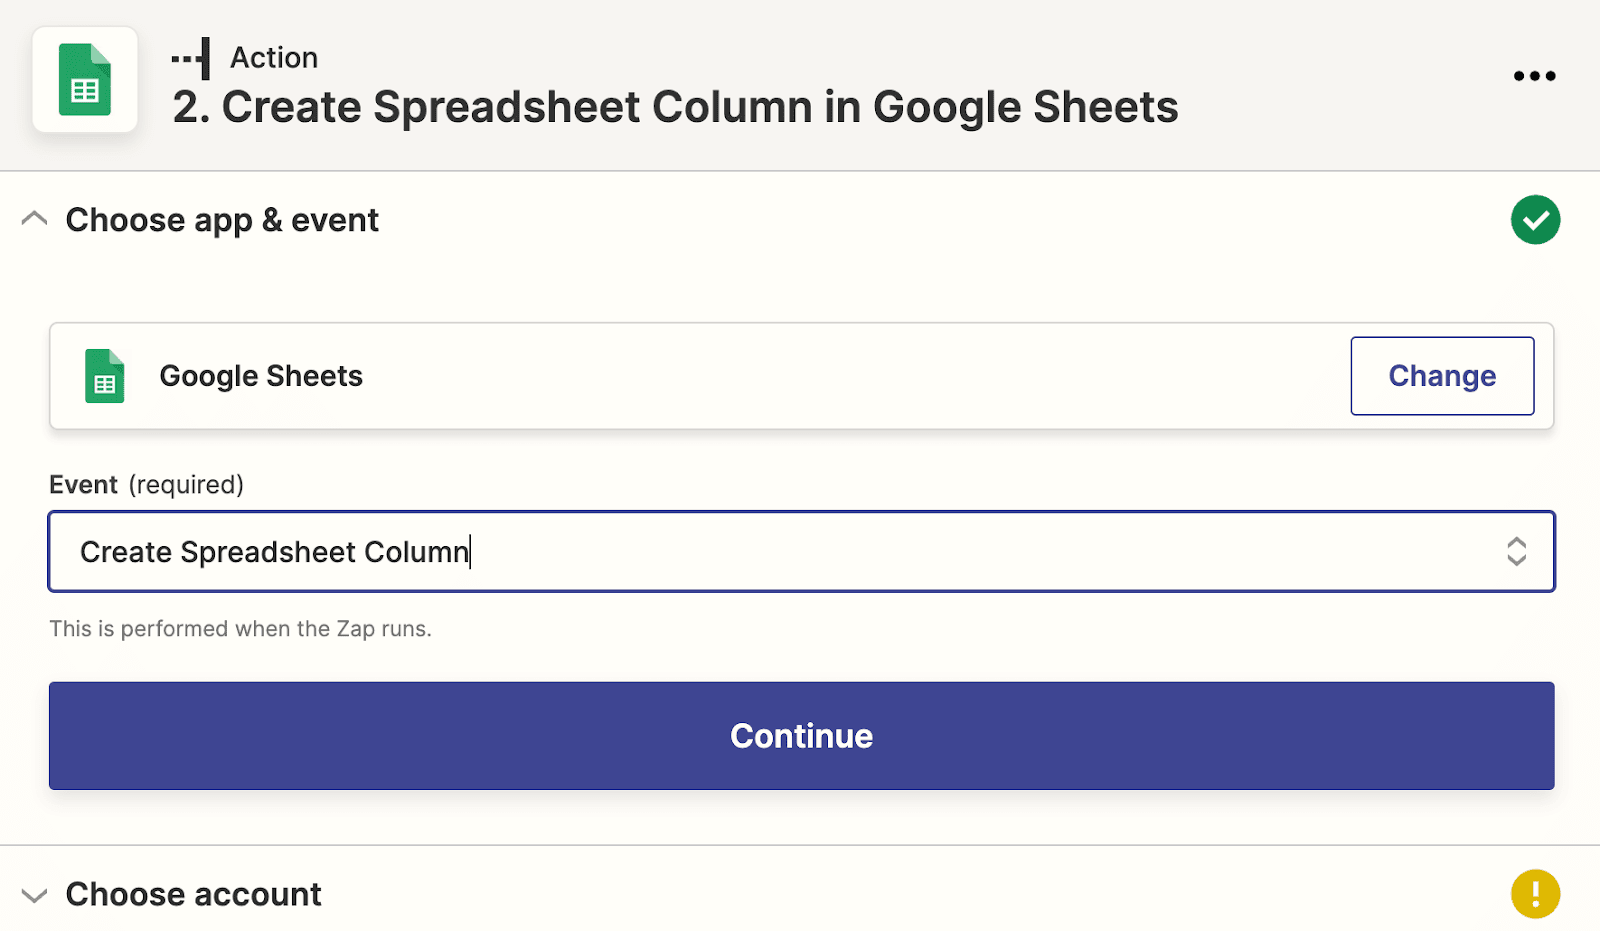The width and height of the screenshot is (1600, 931).
Task: Collapse the Choose app & event chevron
Action: point(35,219)
